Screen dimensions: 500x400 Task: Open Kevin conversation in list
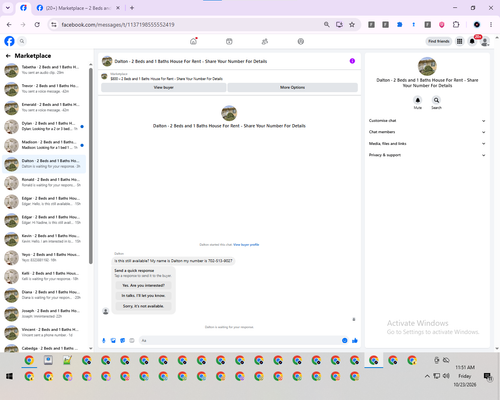tap(44, 239)
